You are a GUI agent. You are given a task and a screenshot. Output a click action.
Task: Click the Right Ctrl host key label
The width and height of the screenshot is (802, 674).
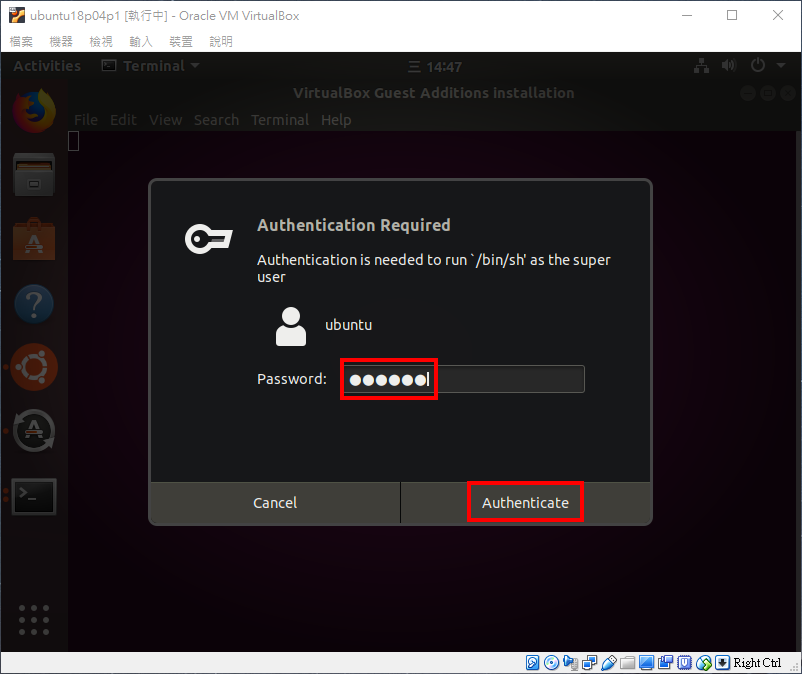(758, 663)
